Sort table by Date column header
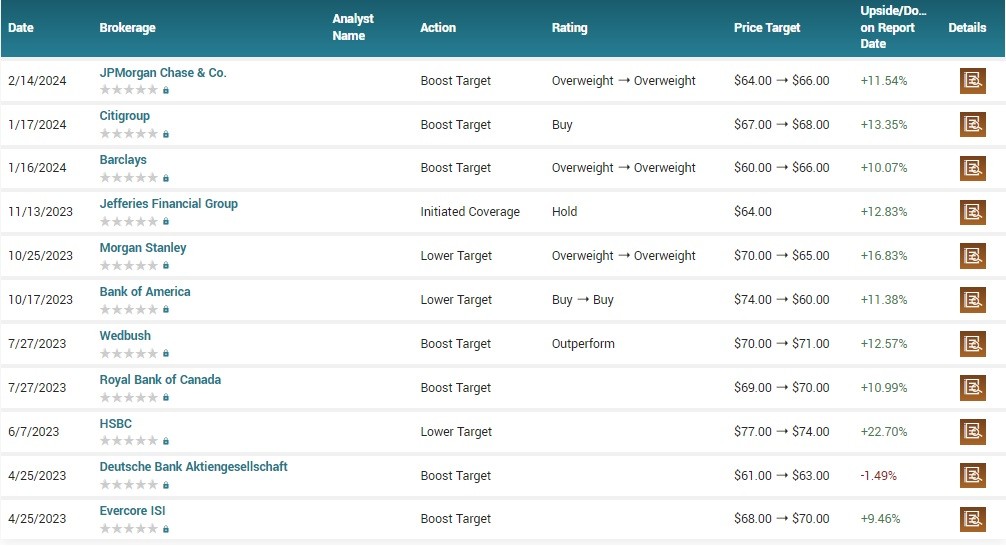 point(21,28)
